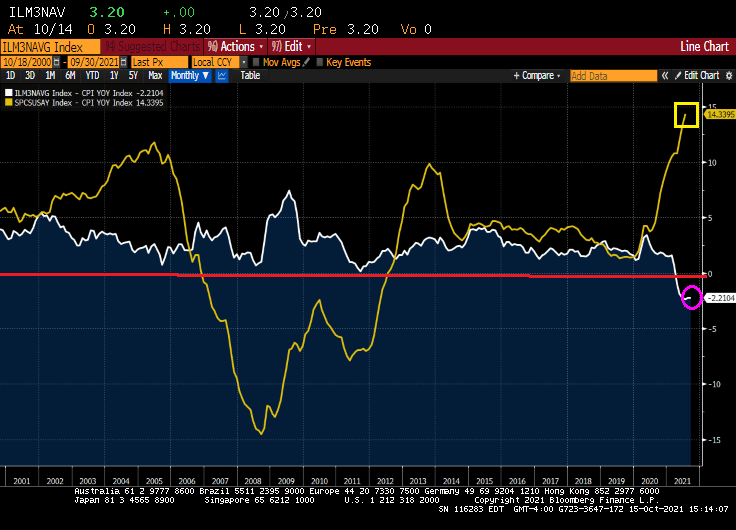Click the white ILM3NAVG legend swatch
This screenshot has height=530, width=736.
pyautogui.click(x=9, y=92)
